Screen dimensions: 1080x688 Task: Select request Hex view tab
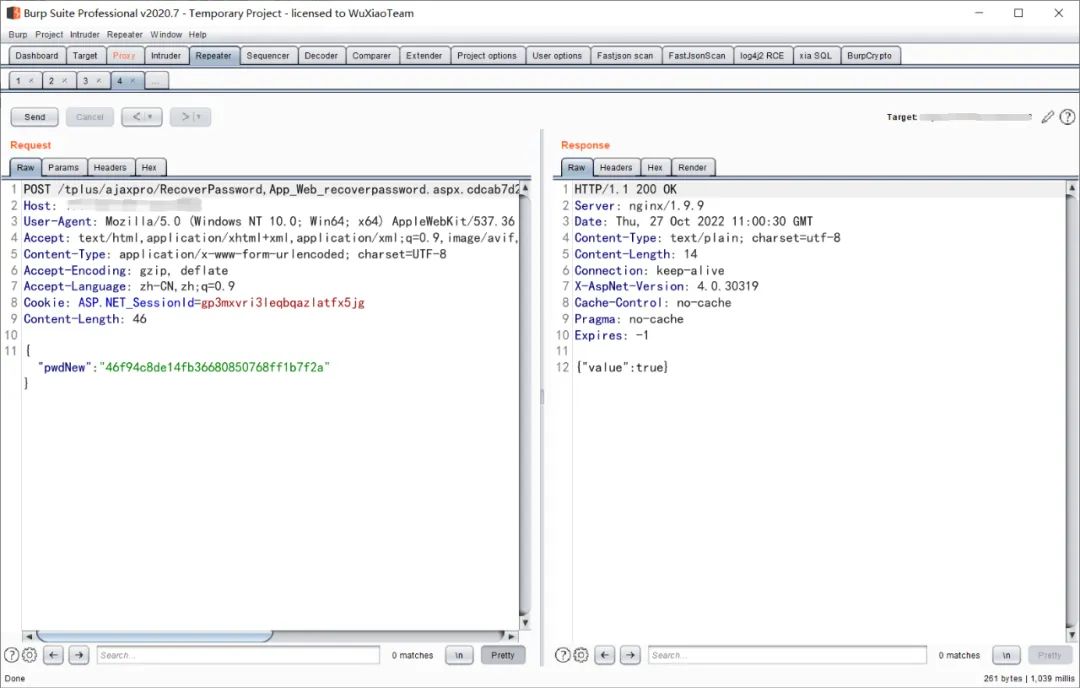149,167
